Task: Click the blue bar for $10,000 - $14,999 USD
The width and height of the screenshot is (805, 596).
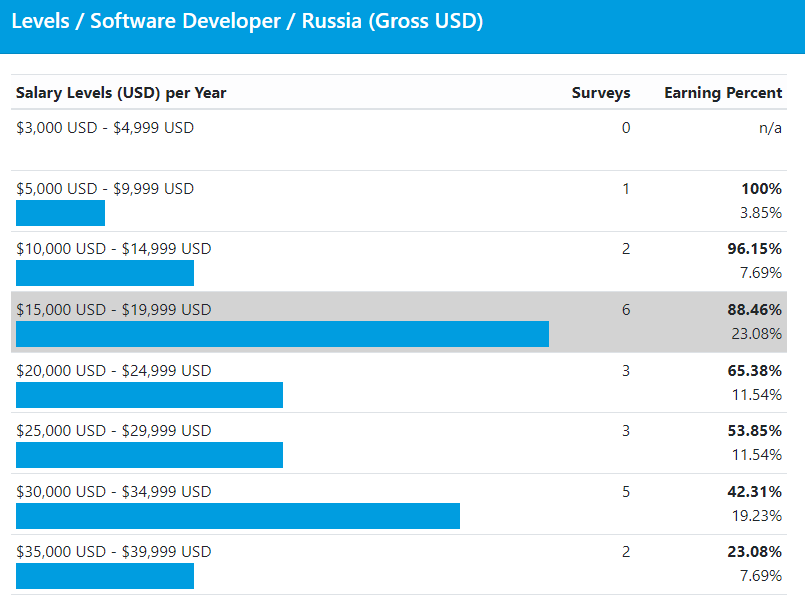Action: (105, 273)
